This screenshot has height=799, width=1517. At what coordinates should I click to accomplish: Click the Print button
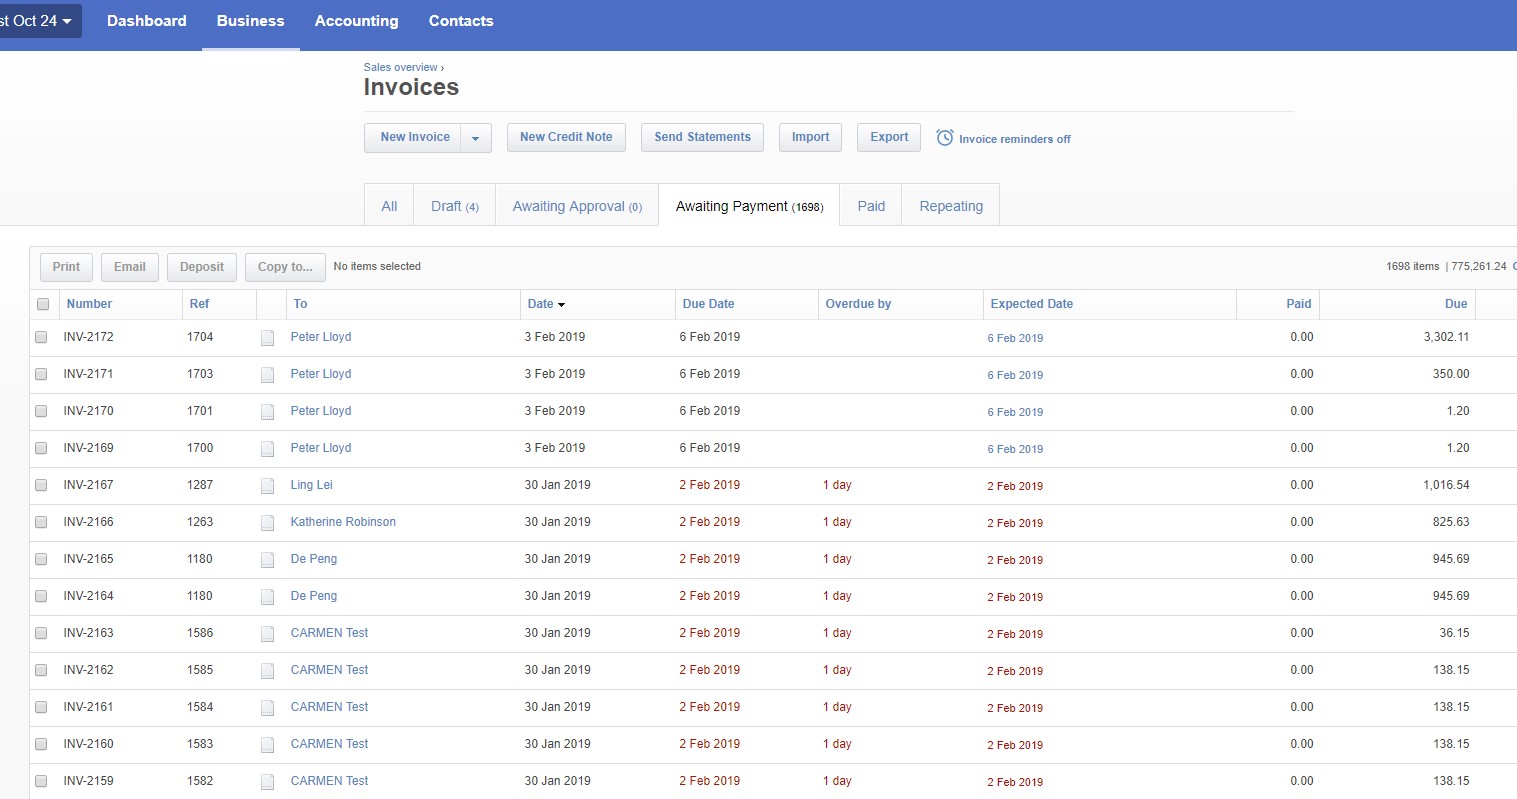tap(66, 267)
